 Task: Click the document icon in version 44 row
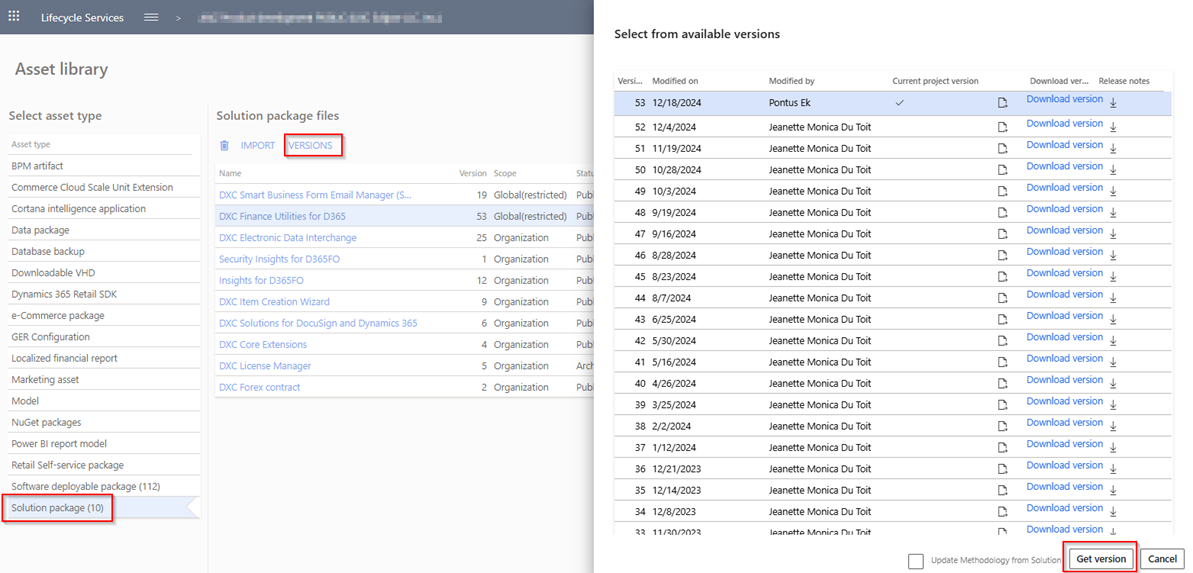point(1003,298)
